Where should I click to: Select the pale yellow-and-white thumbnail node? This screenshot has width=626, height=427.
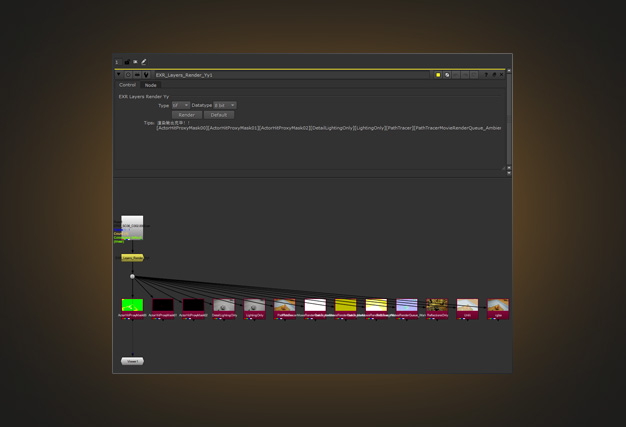[376, 309]
